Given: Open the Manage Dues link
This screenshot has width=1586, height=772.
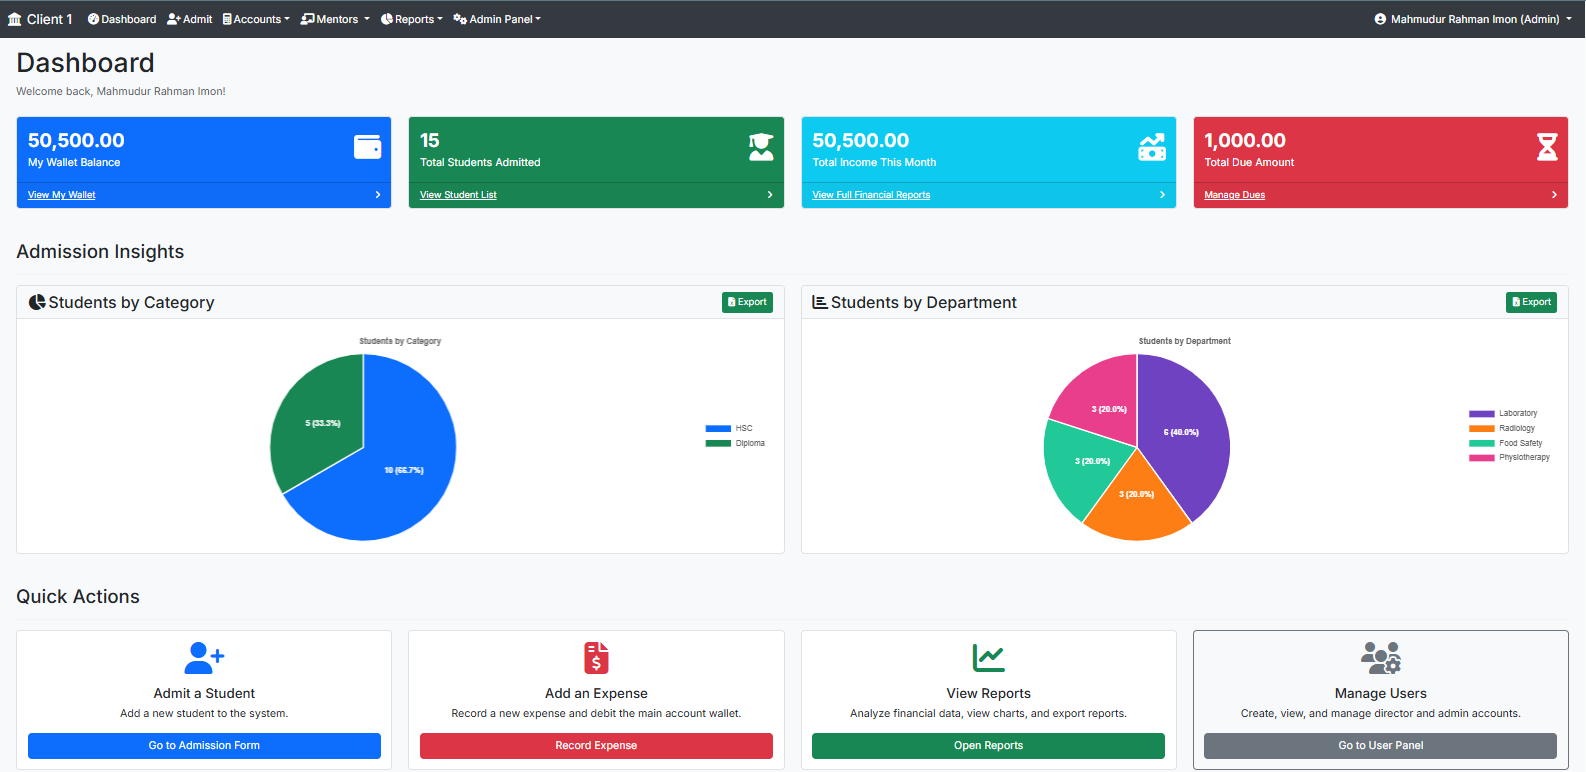Looking at the screenshot, I should pos(1234,195).
